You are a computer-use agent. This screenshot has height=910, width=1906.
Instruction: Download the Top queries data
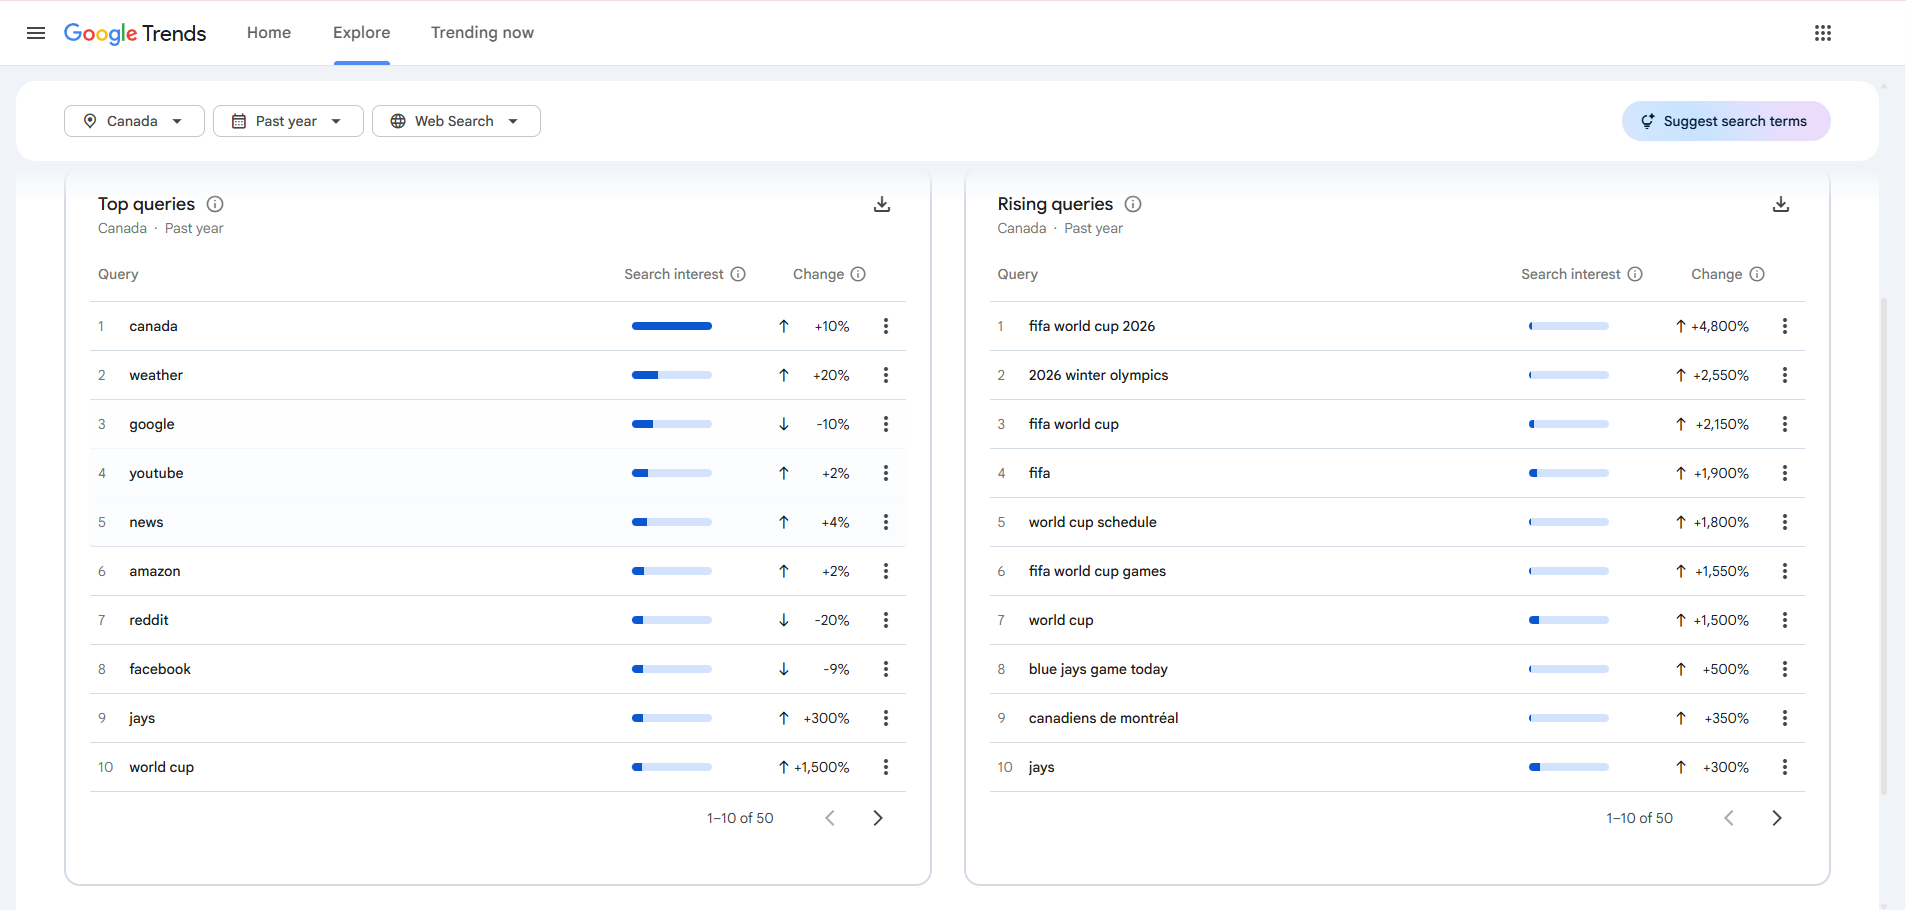[x=882, y=204]
